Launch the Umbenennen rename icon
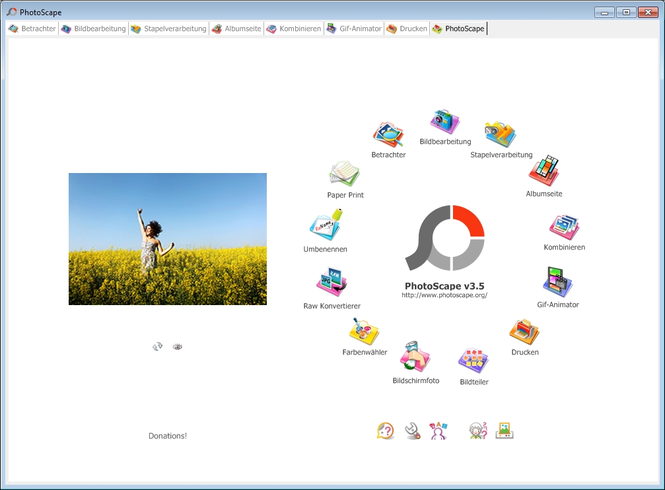 pos(326,225)
